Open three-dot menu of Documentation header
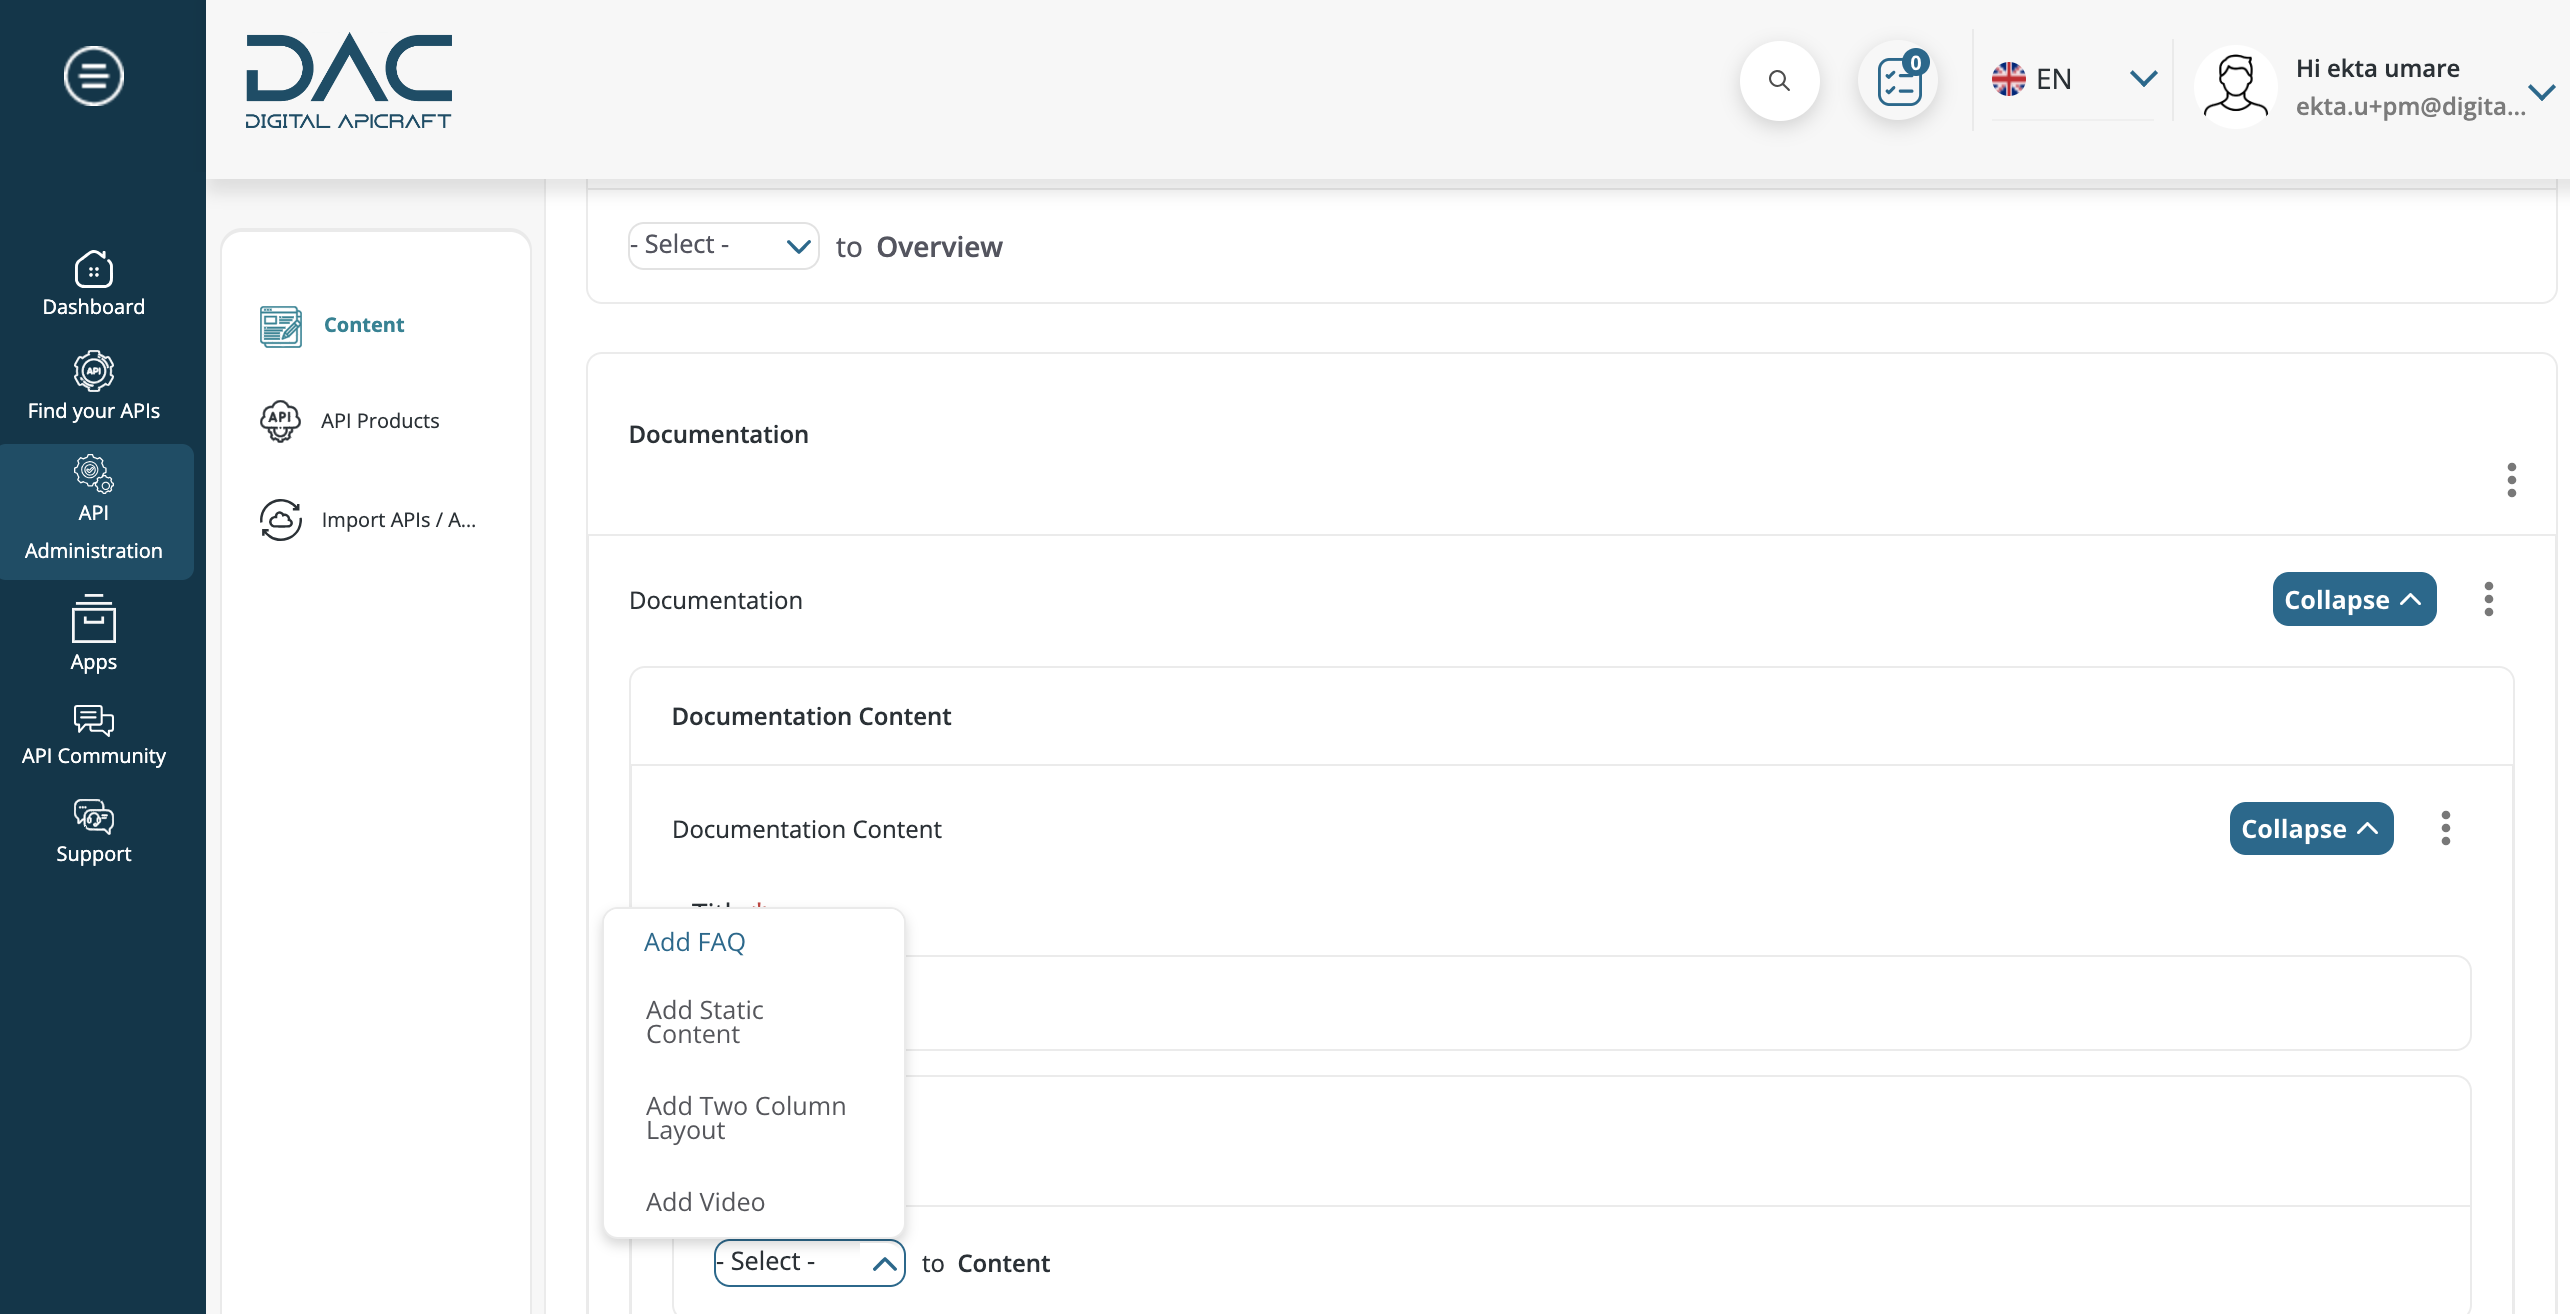 [x=2511, y=480]
